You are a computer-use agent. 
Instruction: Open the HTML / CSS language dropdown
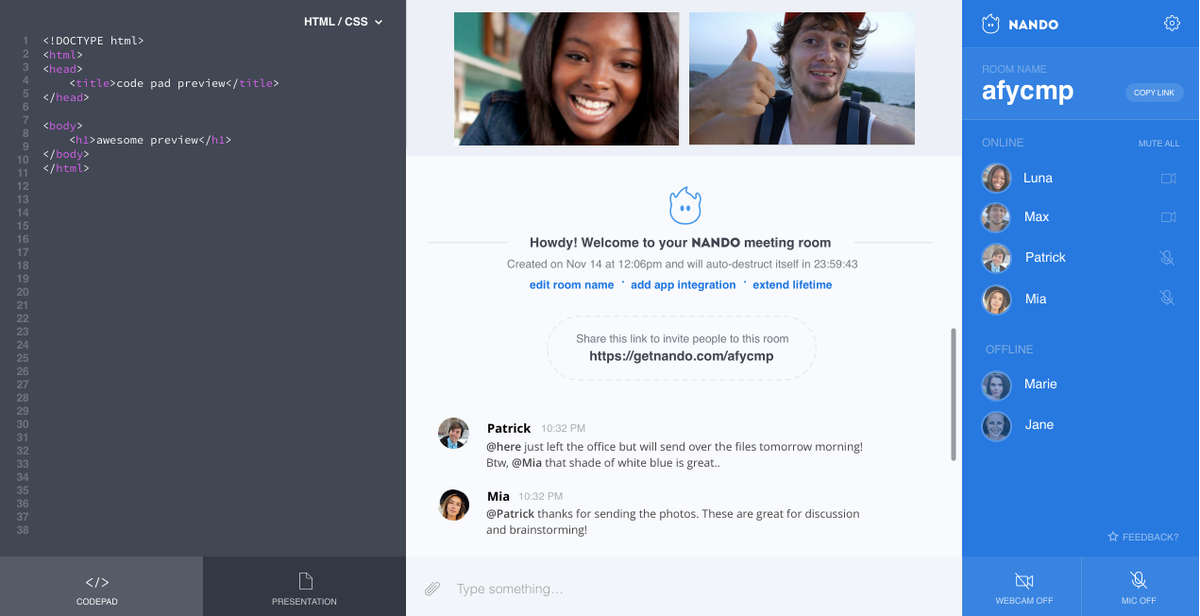pos(343,21)
